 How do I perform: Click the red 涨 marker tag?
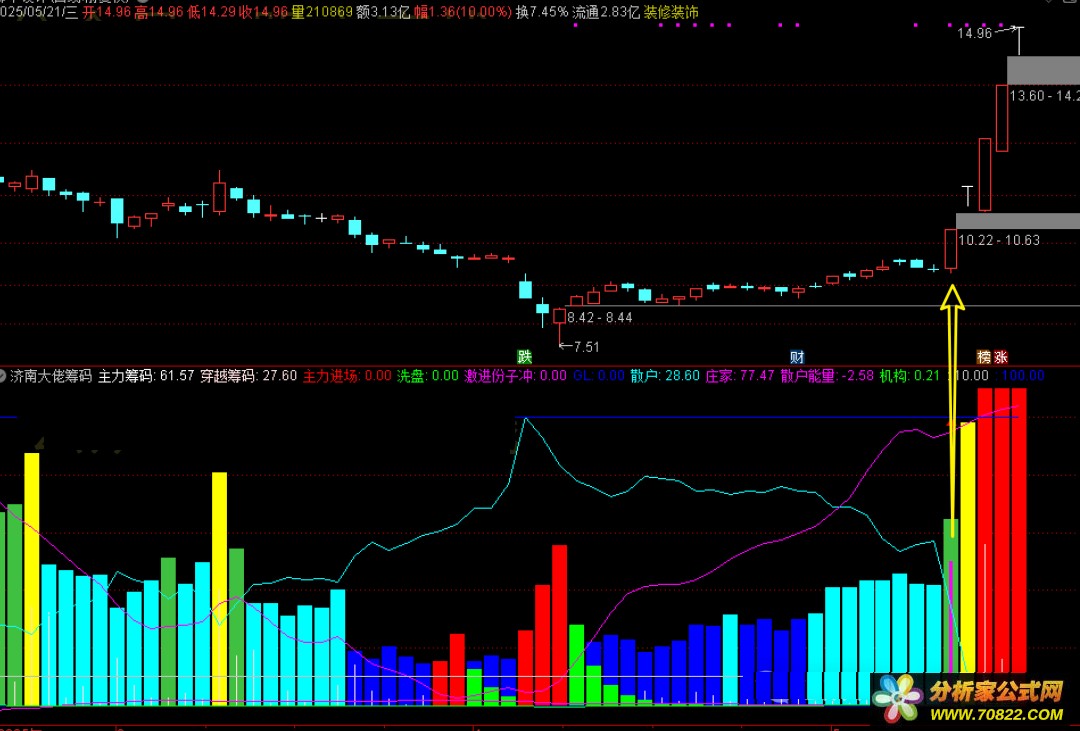pos(1001,357)
